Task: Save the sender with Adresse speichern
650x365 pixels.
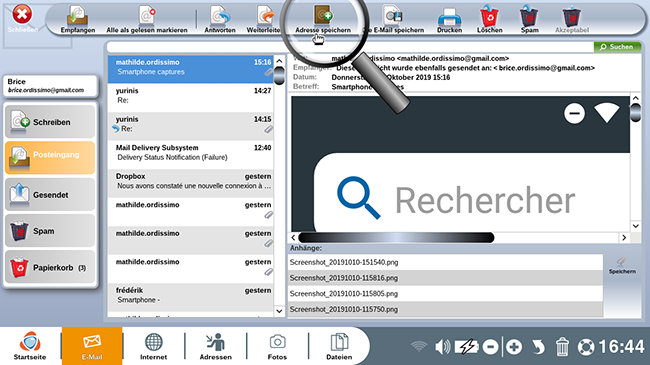Action: point(323,19)
